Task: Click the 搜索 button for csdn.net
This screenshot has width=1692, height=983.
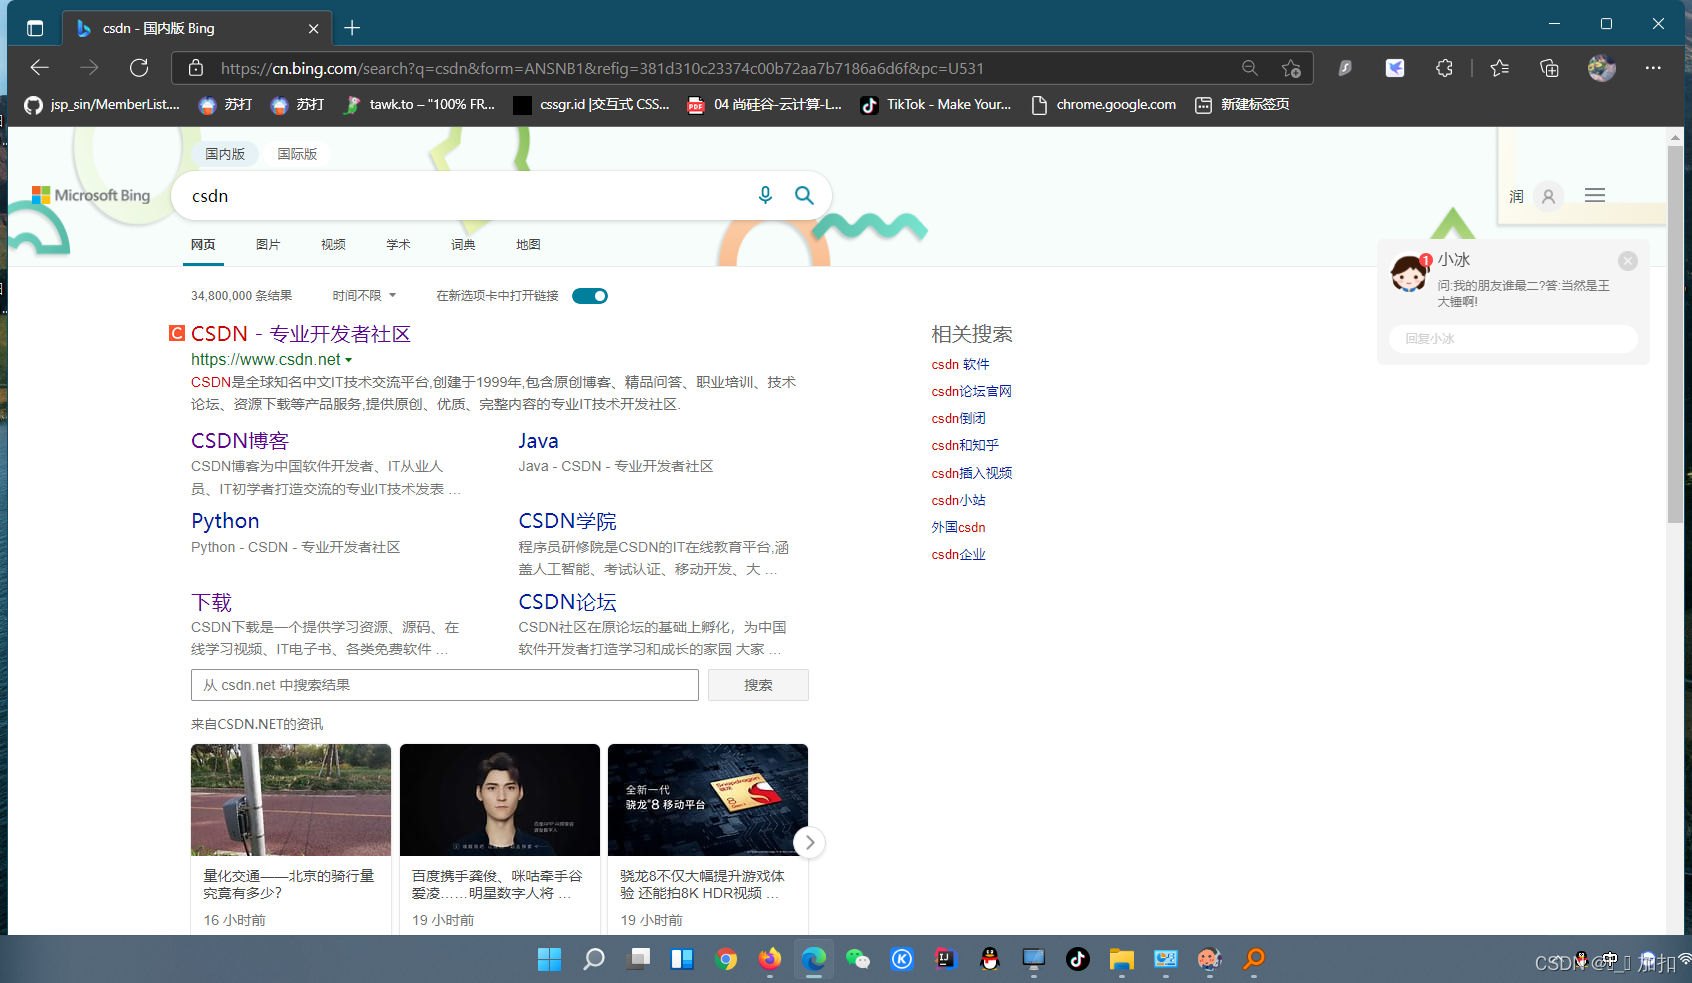Action: (758, 685)
